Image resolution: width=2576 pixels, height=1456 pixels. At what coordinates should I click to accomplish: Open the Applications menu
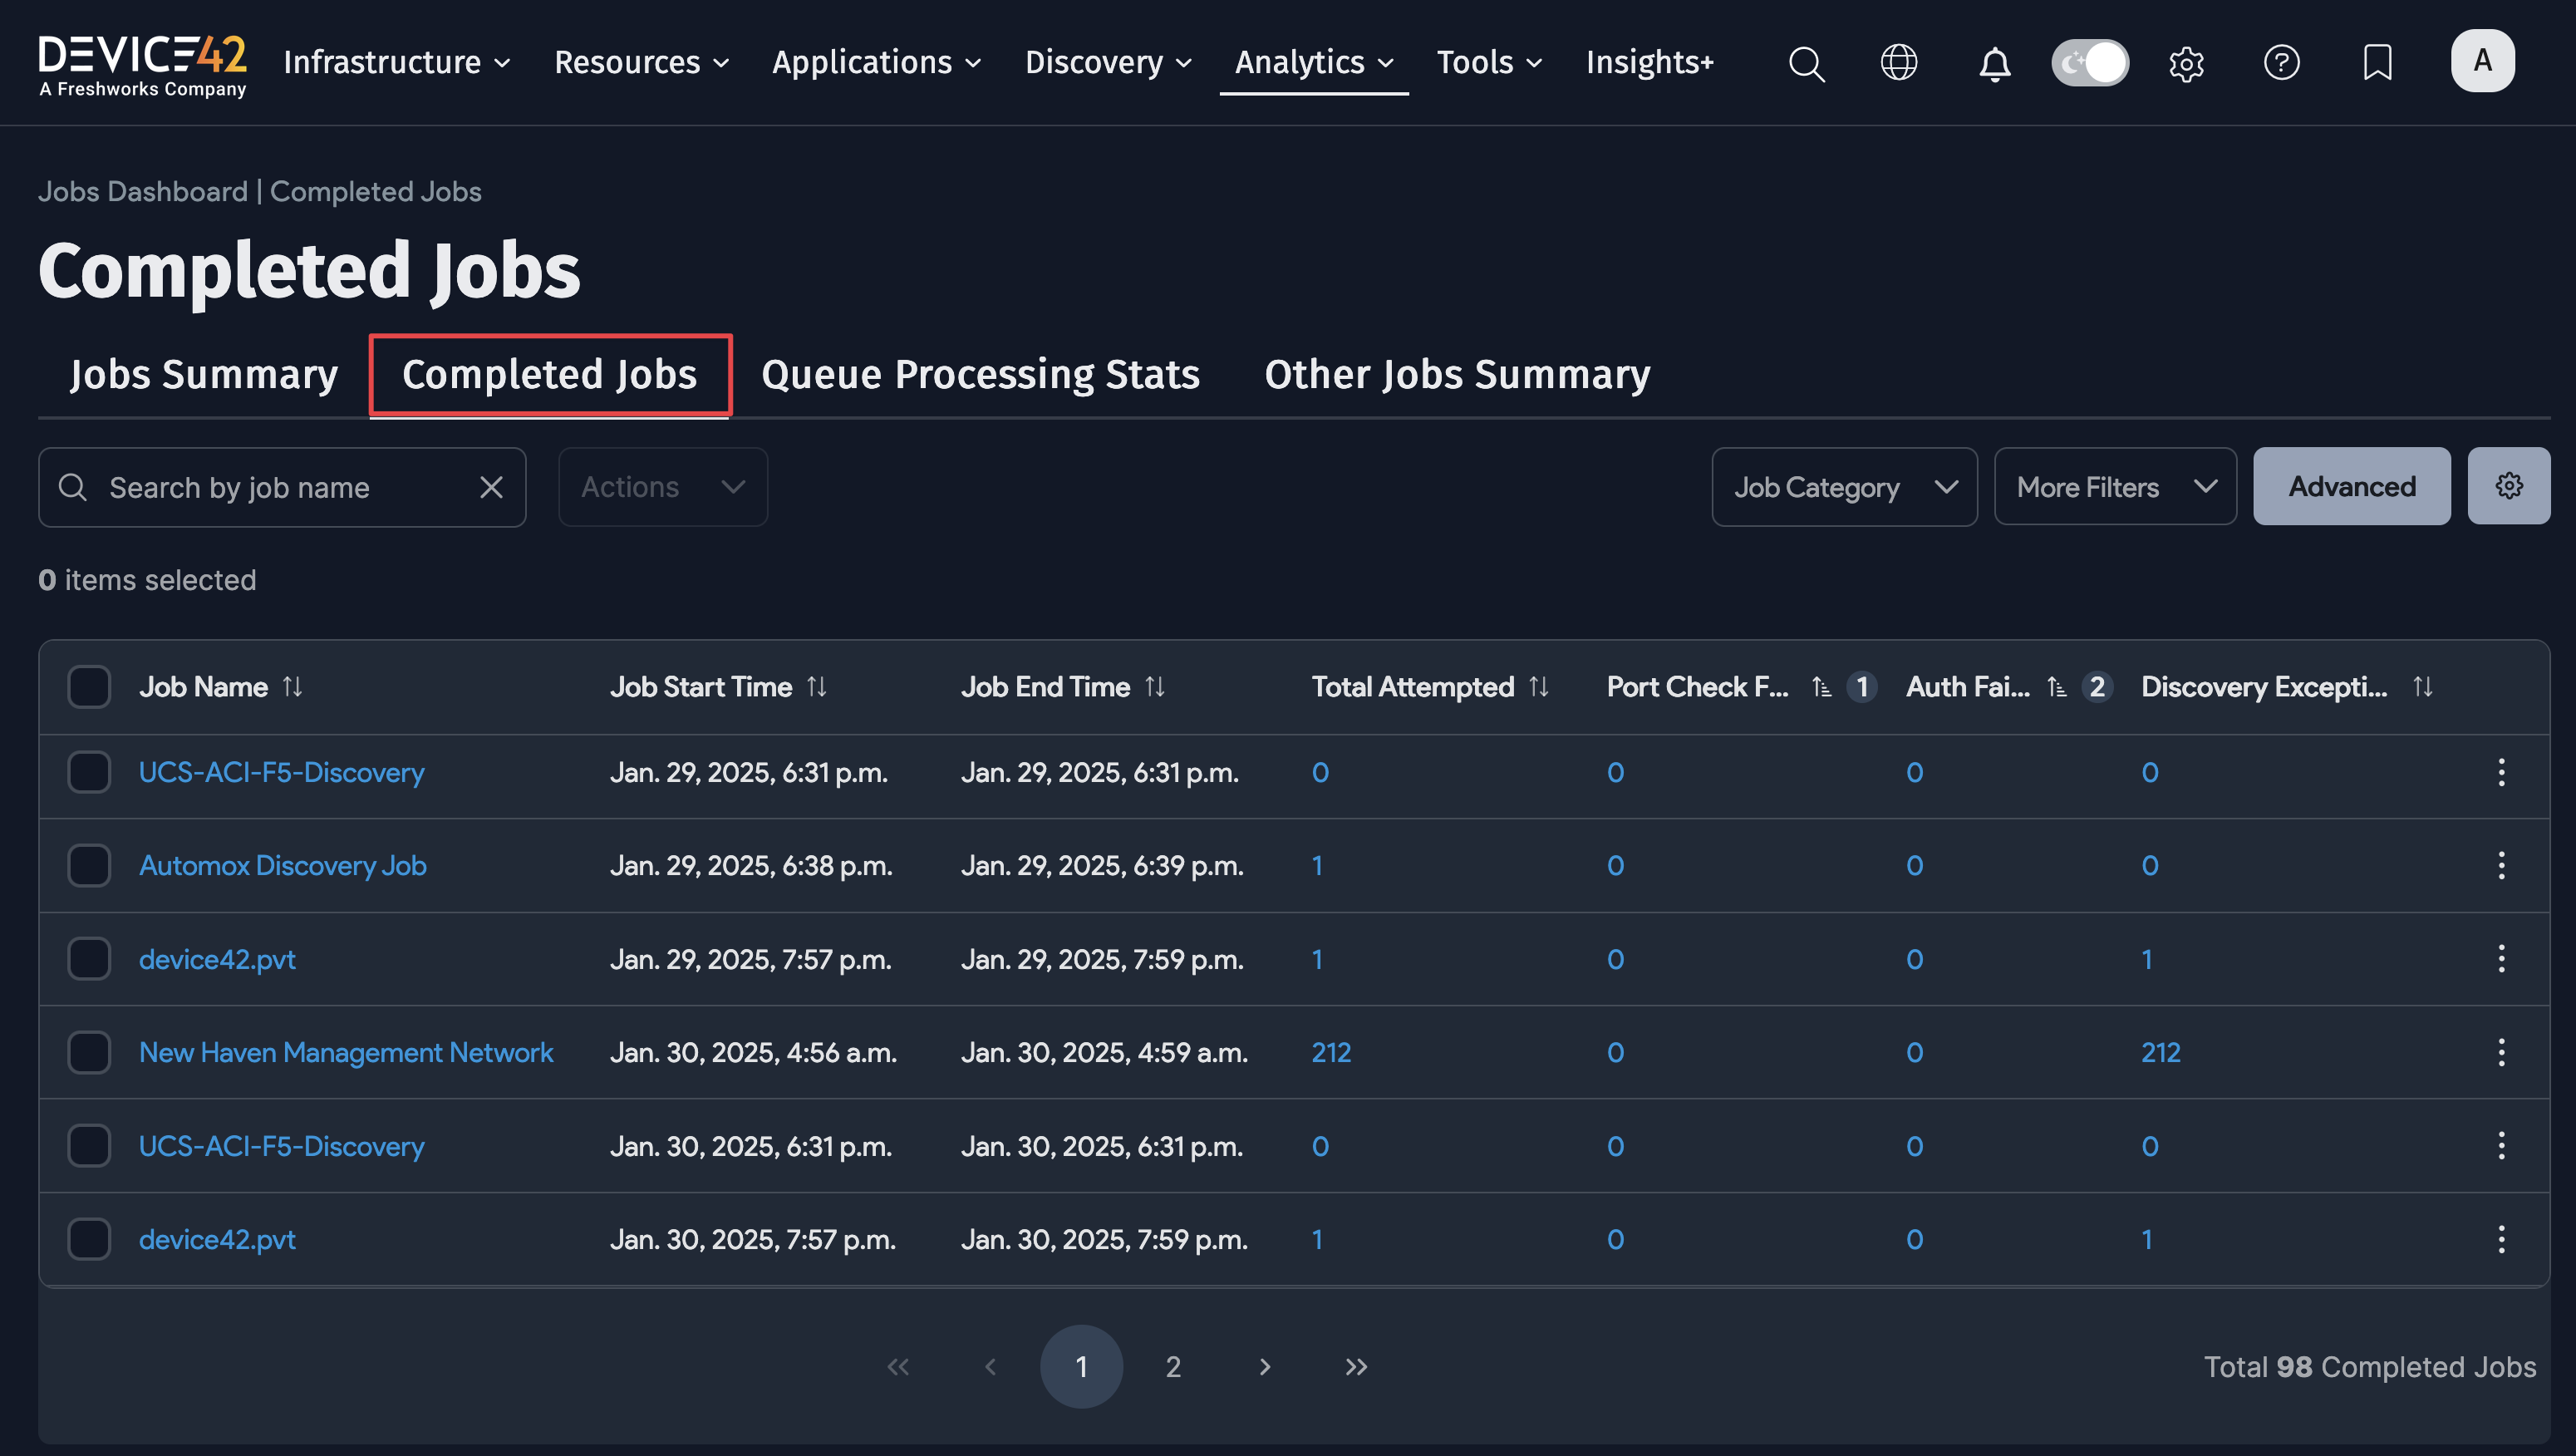pyautogui.click(x=876, y=62)
